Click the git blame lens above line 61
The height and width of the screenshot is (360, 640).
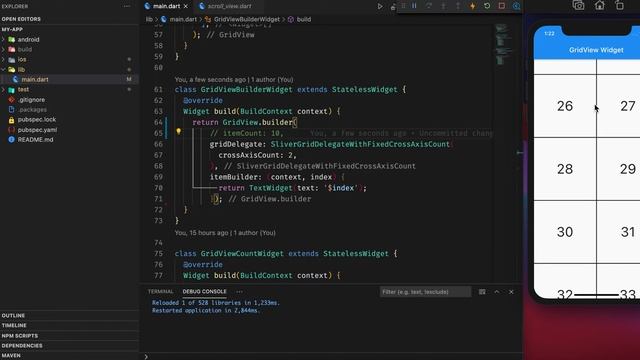[x=234, y=80]
